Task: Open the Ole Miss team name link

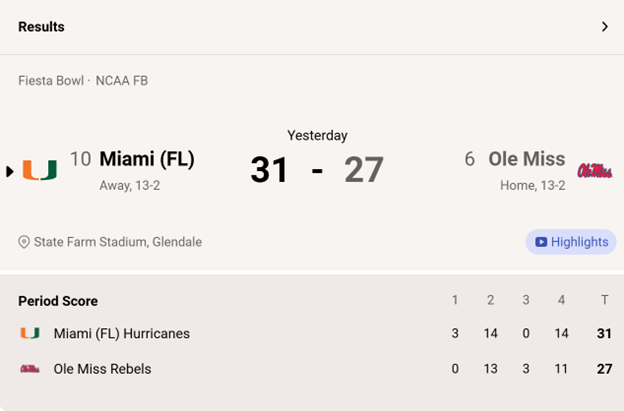Action: tap(526, 159)
